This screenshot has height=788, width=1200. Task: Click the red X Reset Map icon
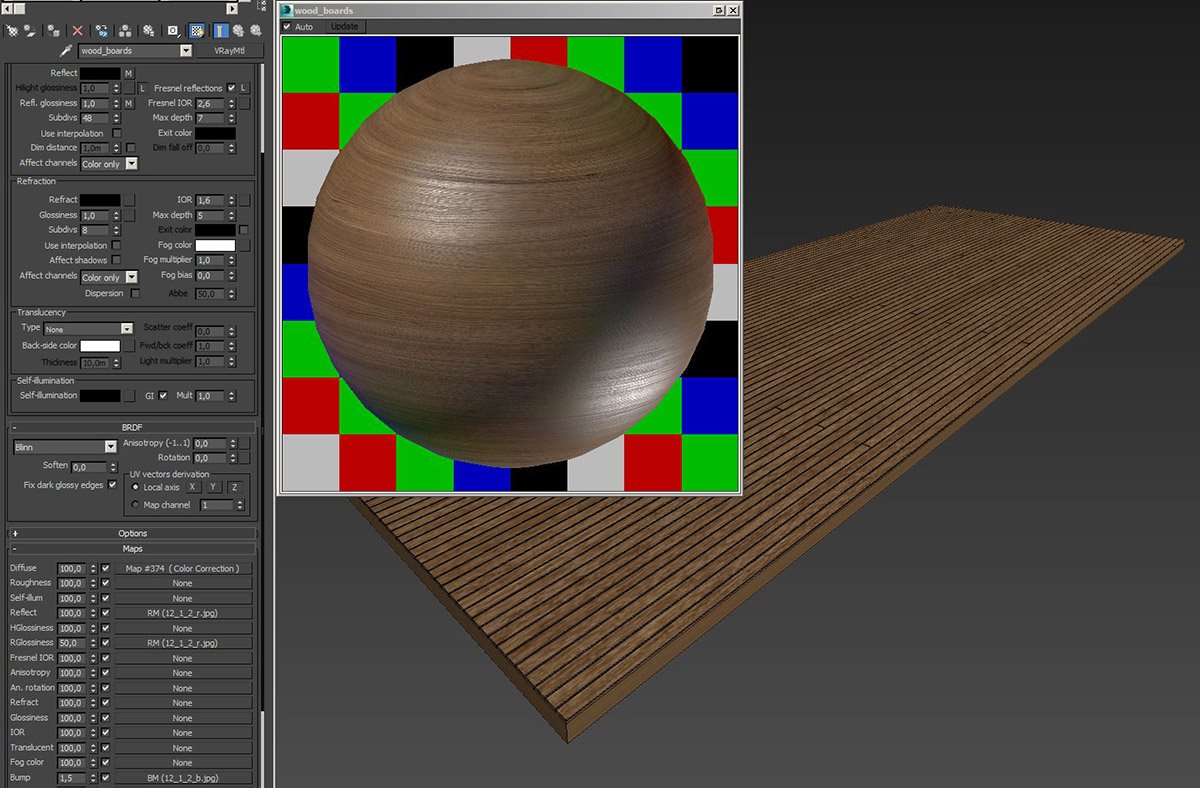point(77,31)
